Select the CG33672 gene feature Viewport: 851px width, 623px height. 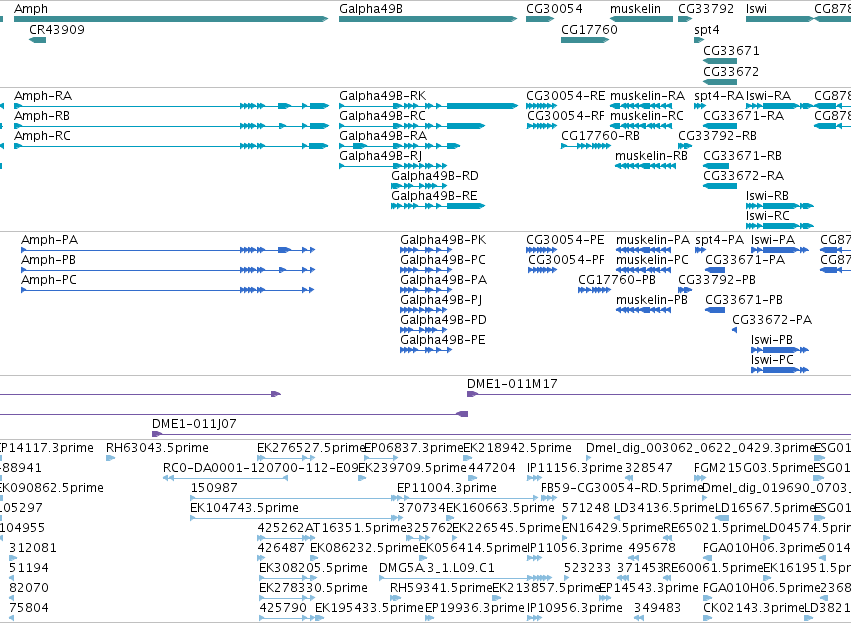point(720,82)
